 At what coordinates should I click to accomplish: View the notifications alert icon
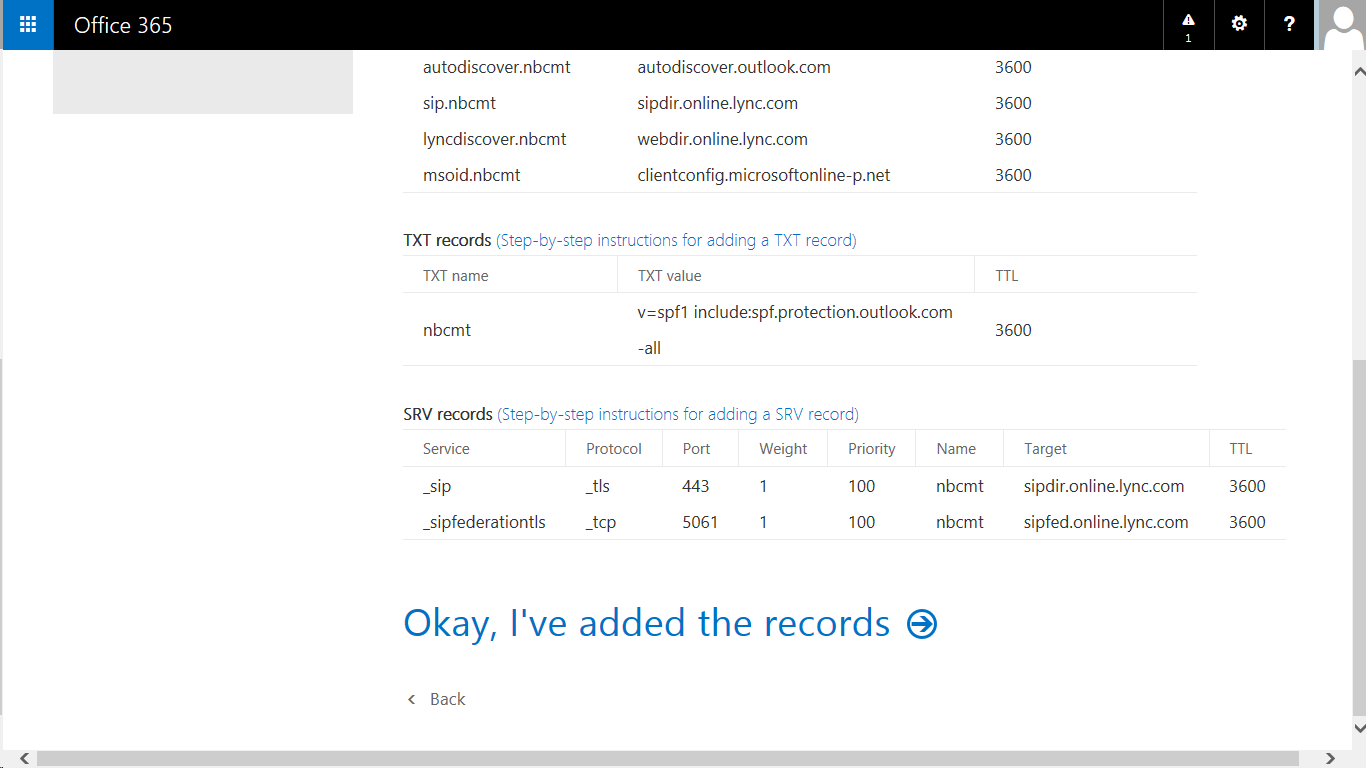1188,25
